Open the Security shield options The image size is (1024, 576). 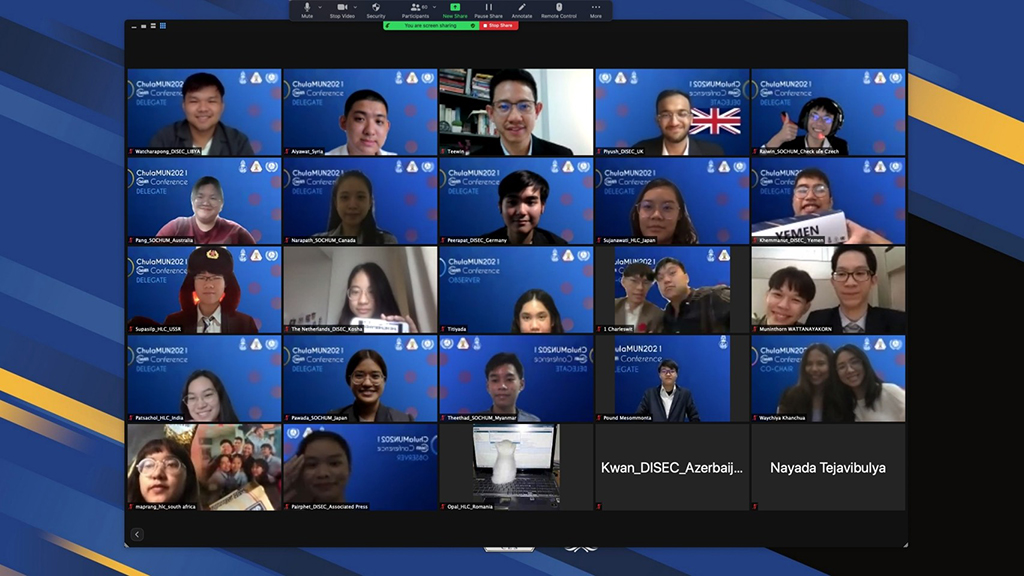pos(376,8)
